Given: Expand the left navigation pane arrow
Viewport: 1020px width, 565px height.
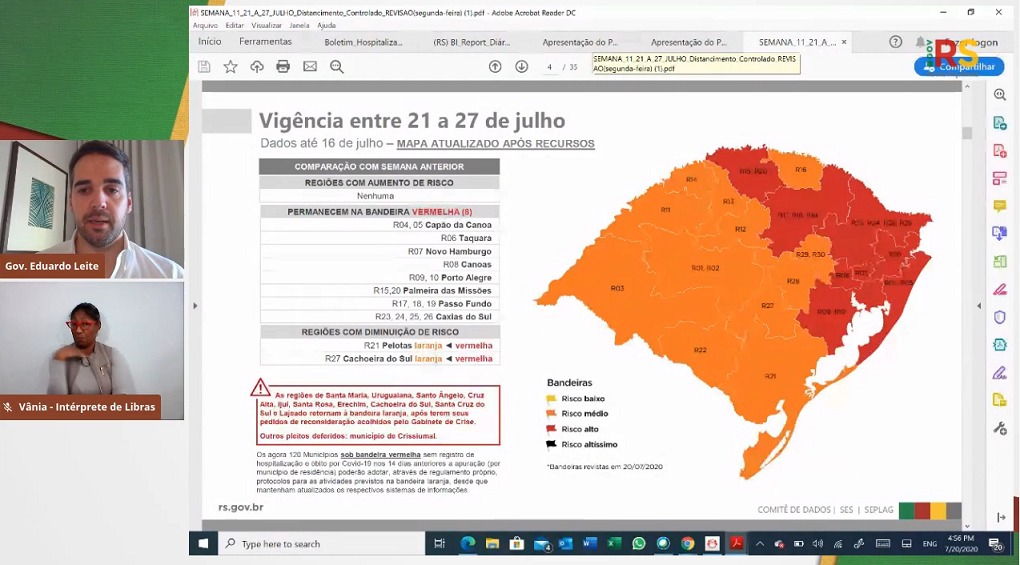Looking at the screenshot, I should [195, 306].
